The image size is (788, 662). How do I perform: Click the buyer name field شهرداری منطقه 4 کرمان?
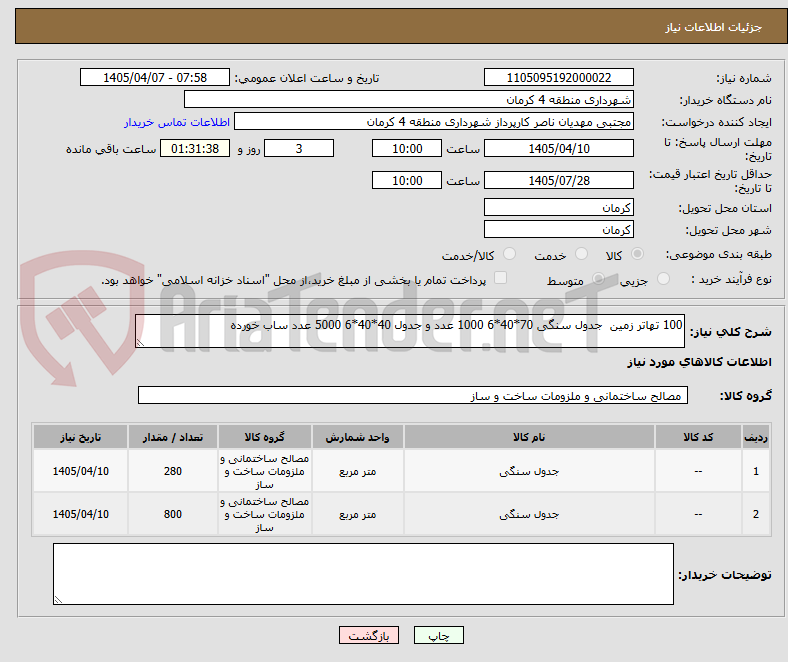pos(409,100)
